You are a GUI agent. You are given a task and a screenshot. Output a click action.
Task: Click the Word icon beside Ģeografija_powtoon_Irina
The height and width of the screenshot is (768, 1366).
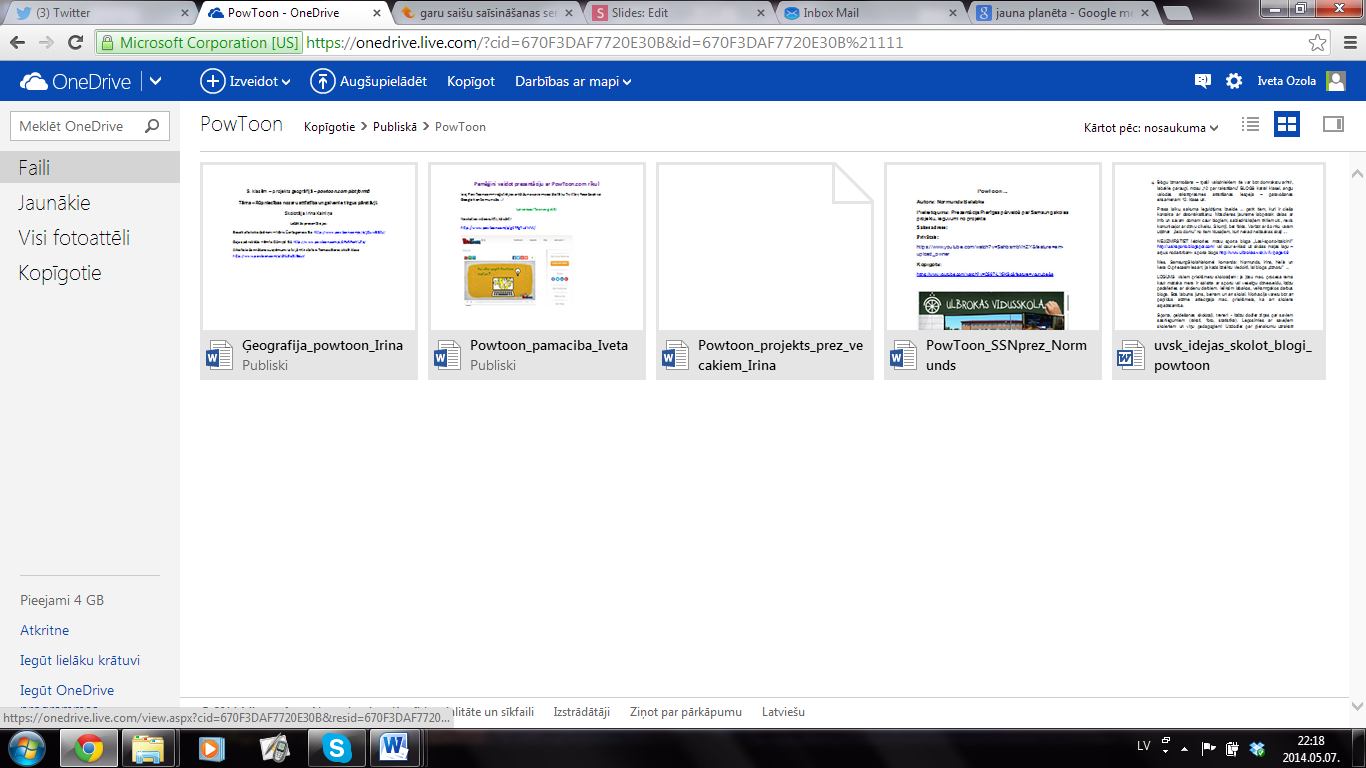[218, 355]
